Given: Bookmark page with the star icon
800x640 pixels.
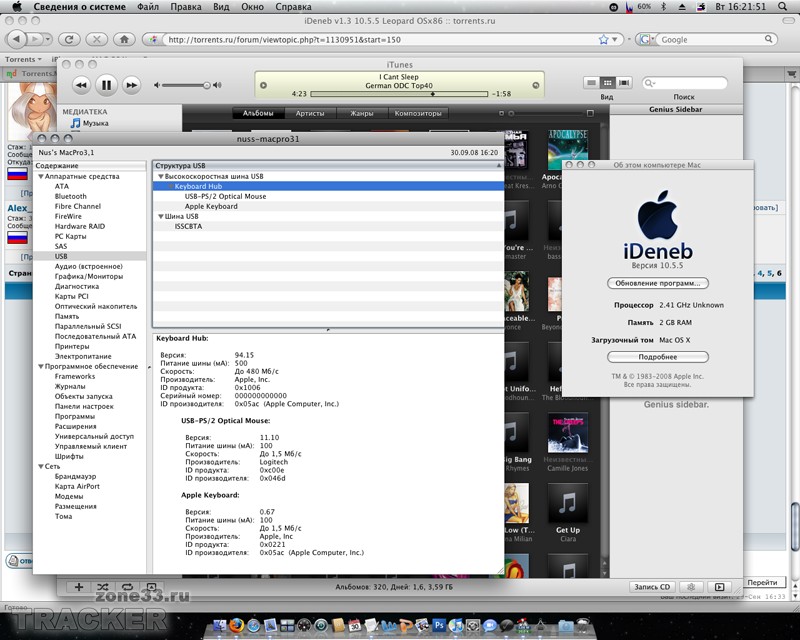Looking at the screenshot, I should coord(604,39).
